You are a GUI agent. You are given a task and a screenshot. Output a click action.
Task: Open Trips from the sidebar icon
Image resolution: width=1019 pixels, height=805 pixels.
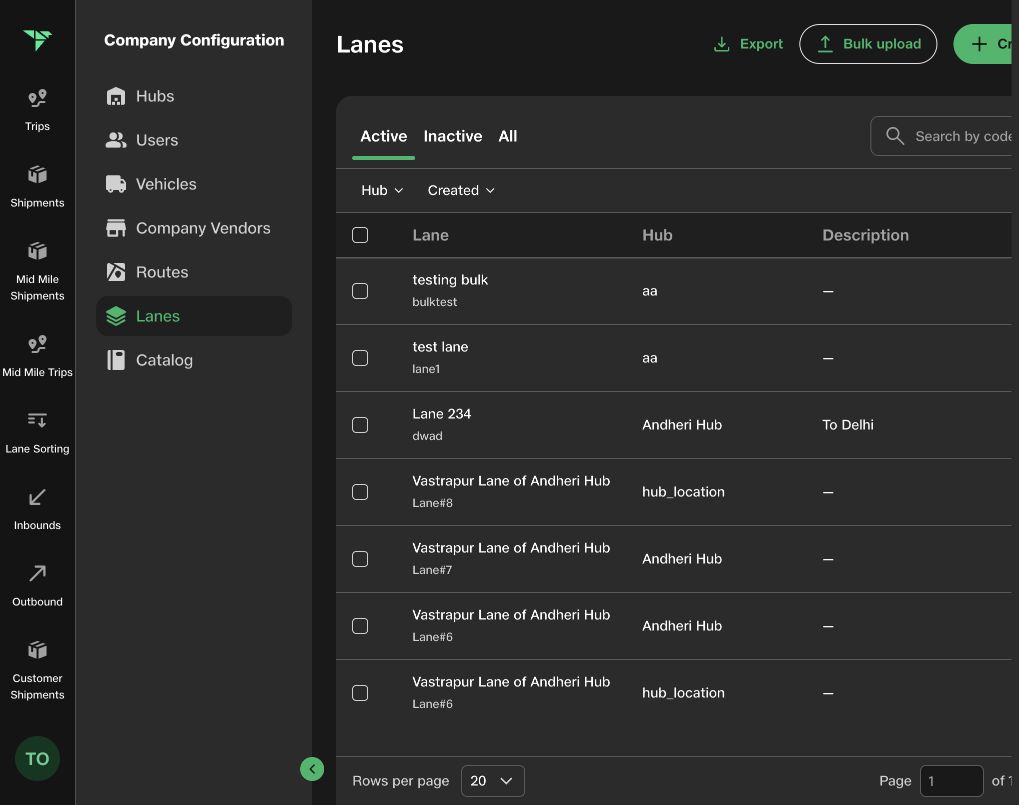pos(37,98)
